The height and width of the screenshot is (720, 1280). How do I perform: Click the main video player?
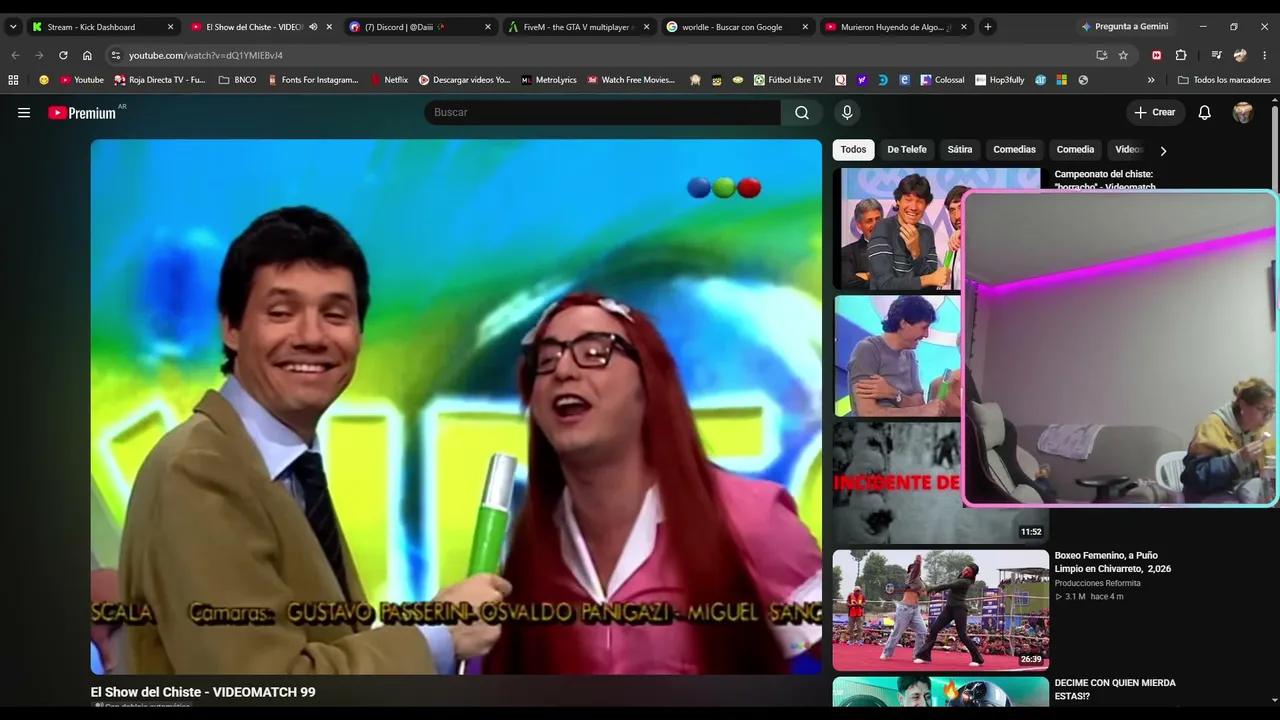click(456, 407)
